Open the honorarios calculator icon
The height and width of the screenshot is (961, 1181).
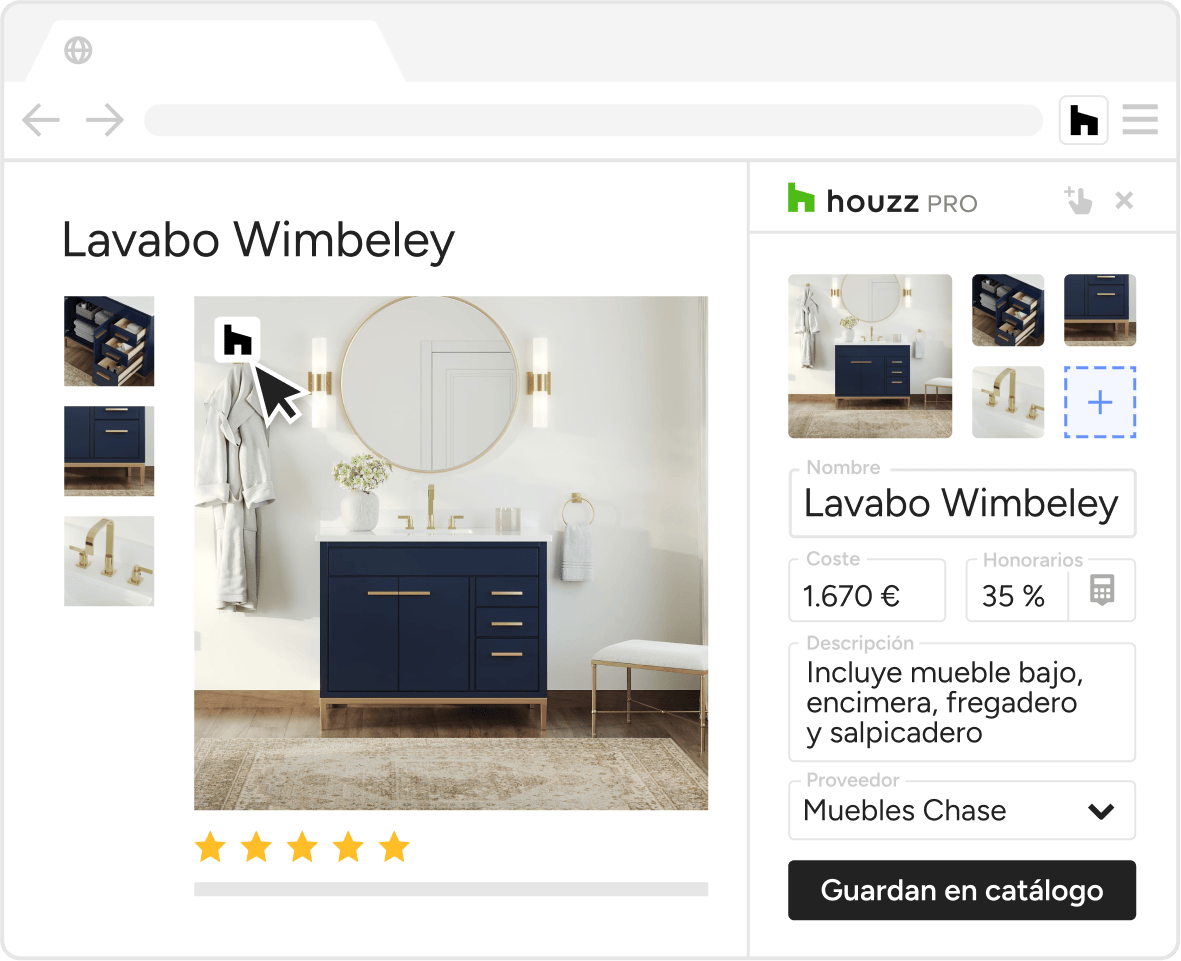click(x=1102, y=590)
